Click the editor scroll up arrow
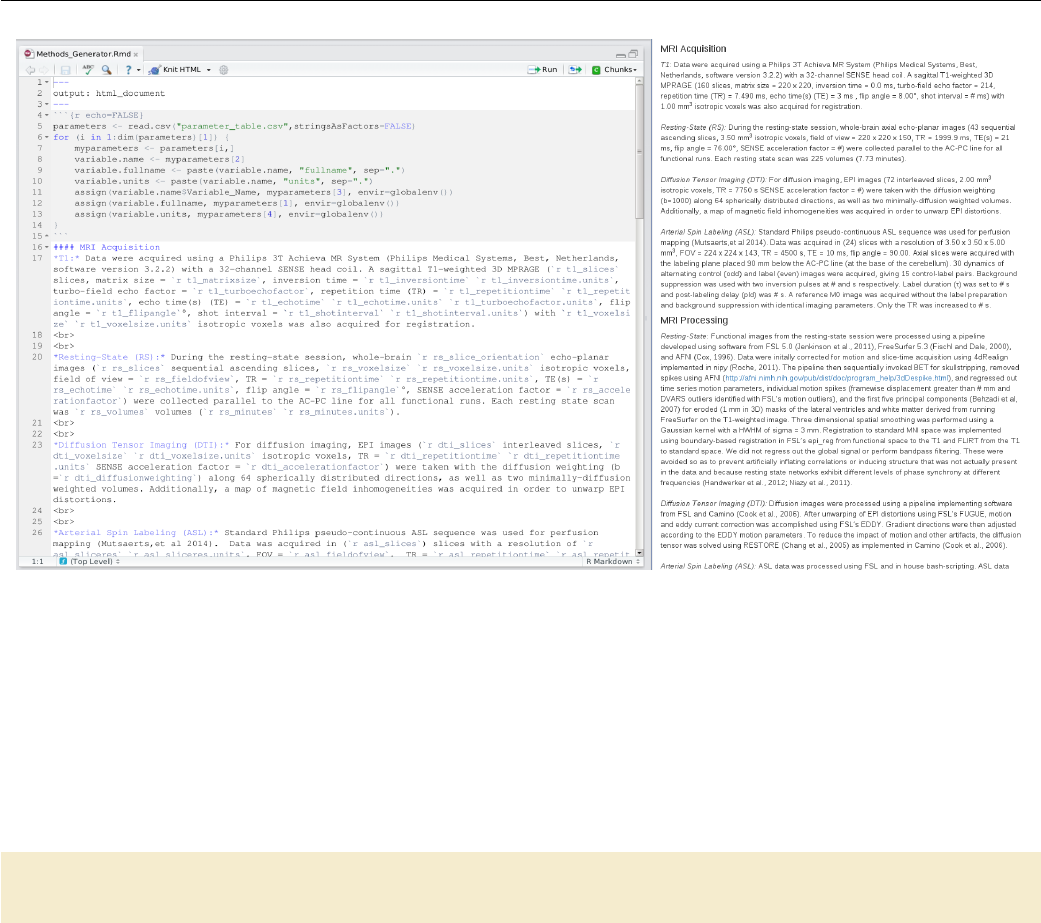 pyautogui.click(x=639, y=81)
